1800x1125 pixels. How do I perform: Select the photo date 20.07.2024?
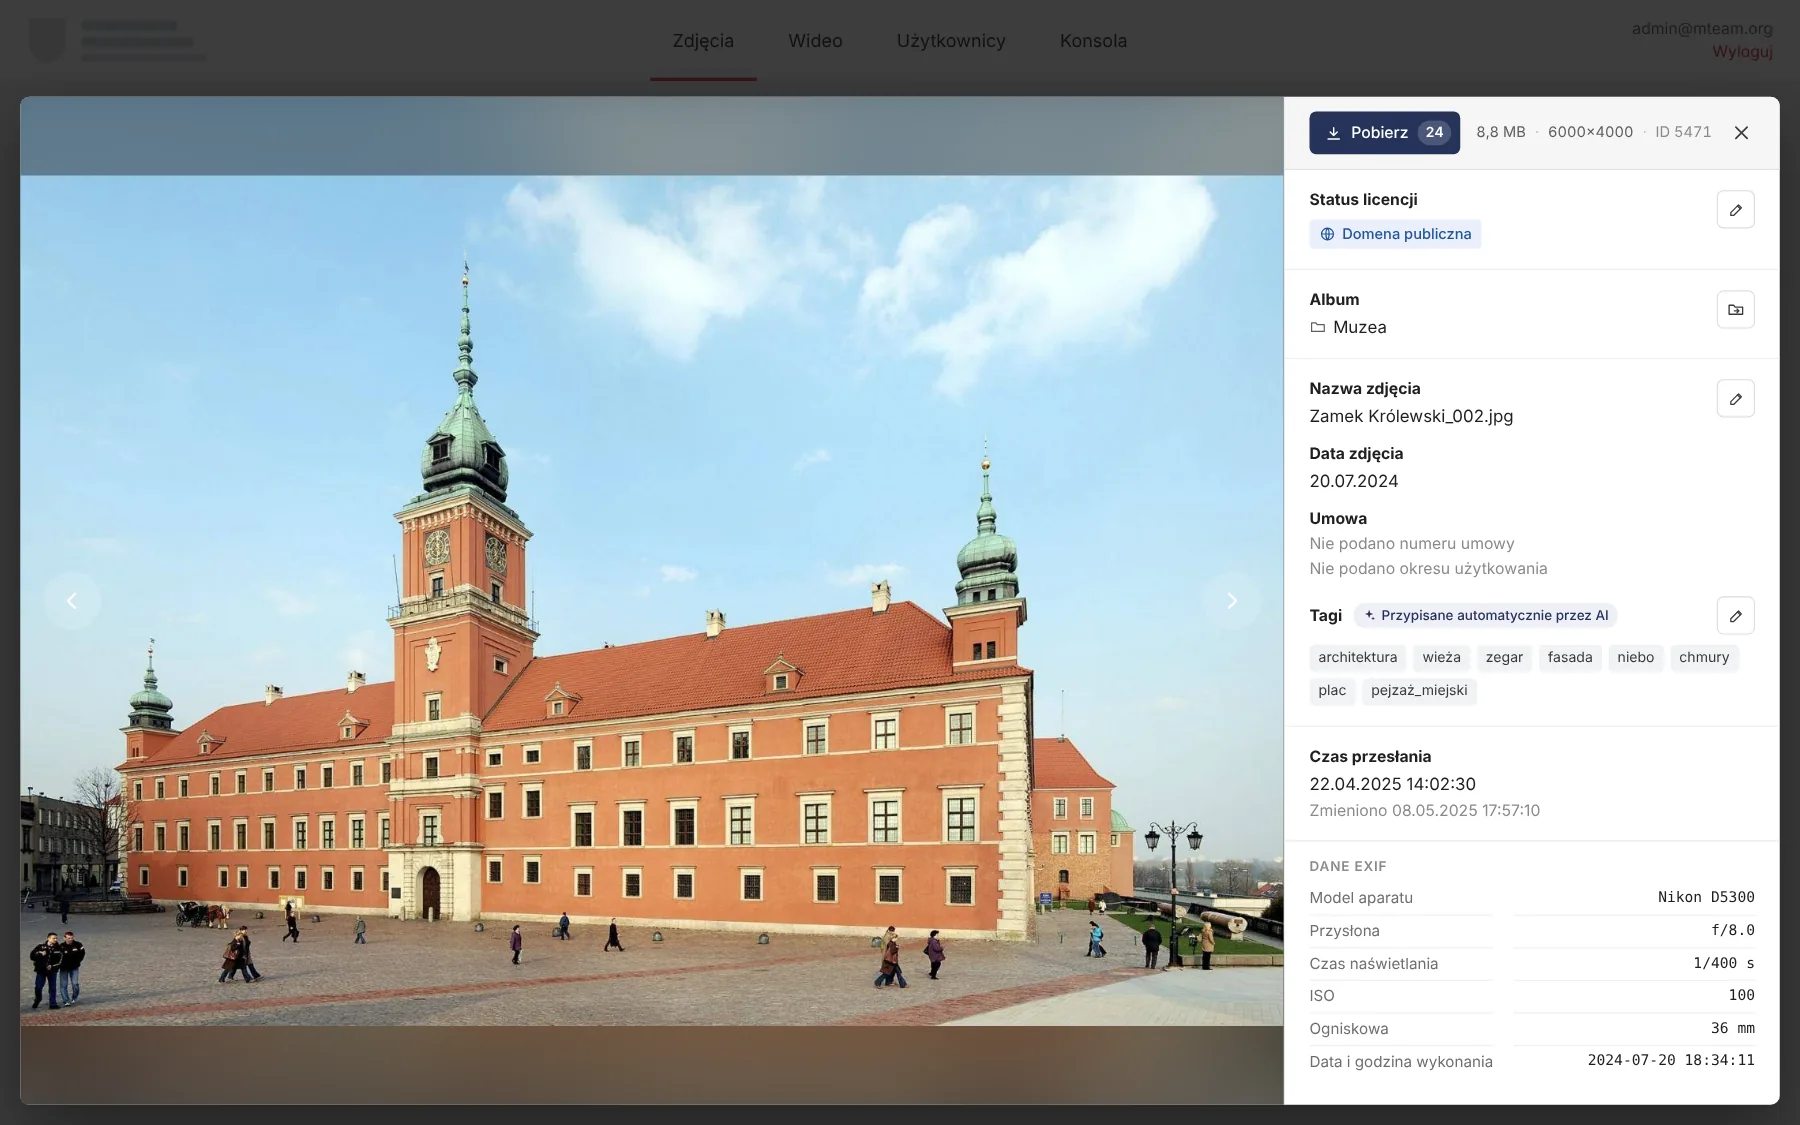click(x=1354, y=481)
